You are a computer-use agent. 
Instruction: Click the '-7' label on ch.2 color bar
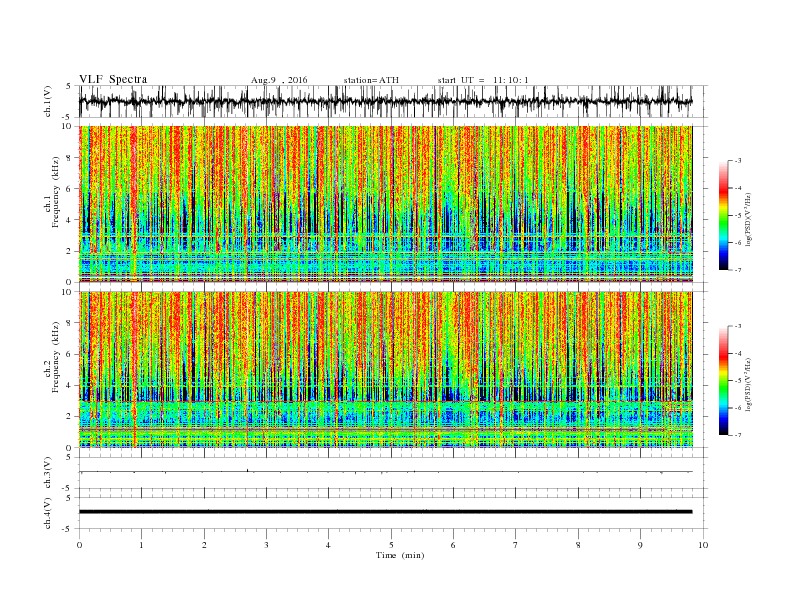(x=738, y=435)
